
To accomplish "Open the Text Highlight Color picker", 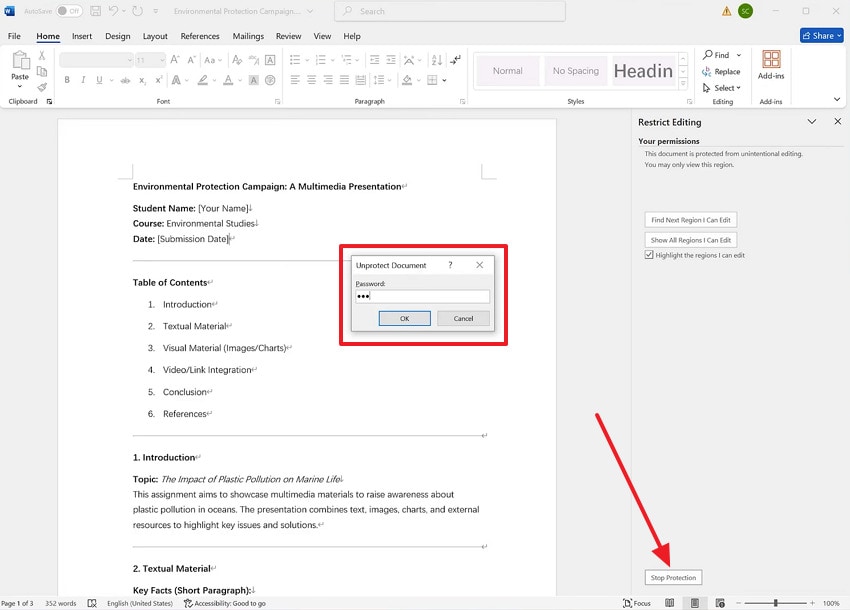I will point(202,80).
